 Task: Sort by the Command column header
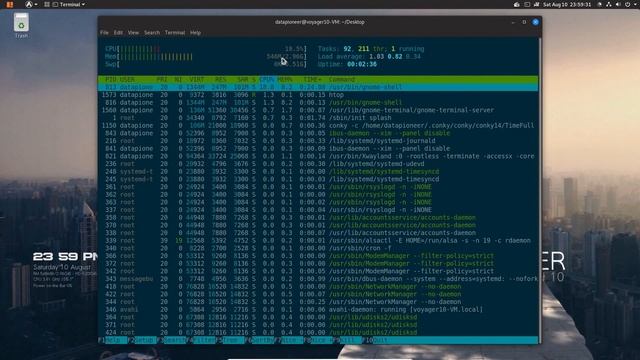click(342, 80)
